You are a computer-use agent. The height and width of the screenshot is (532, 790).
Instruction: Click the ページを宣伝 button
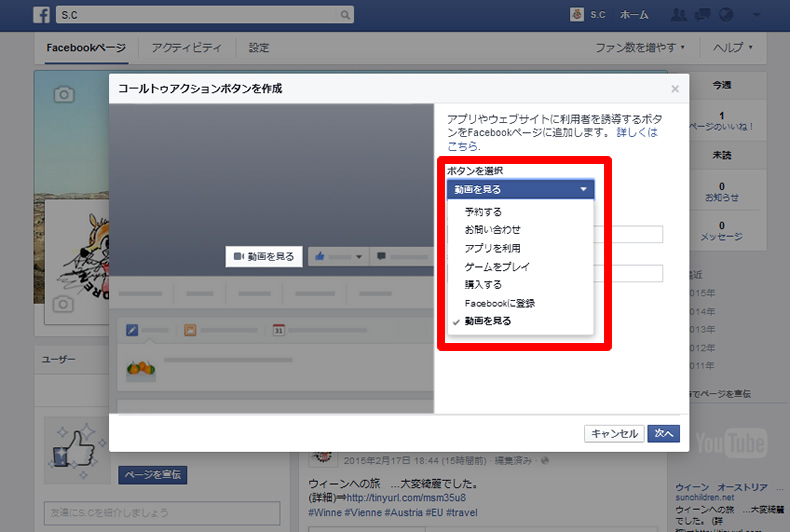pos(153,475)
